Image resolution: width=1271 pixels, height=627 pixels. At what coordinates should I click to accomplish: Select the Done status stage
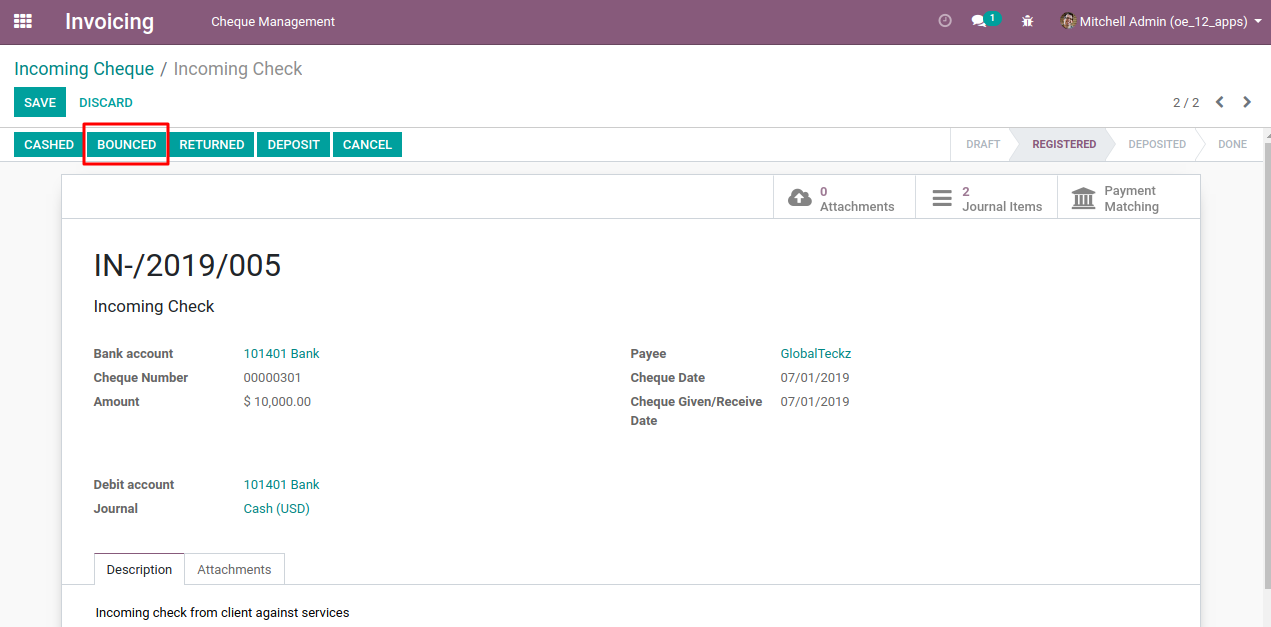tap(1232, 144)
